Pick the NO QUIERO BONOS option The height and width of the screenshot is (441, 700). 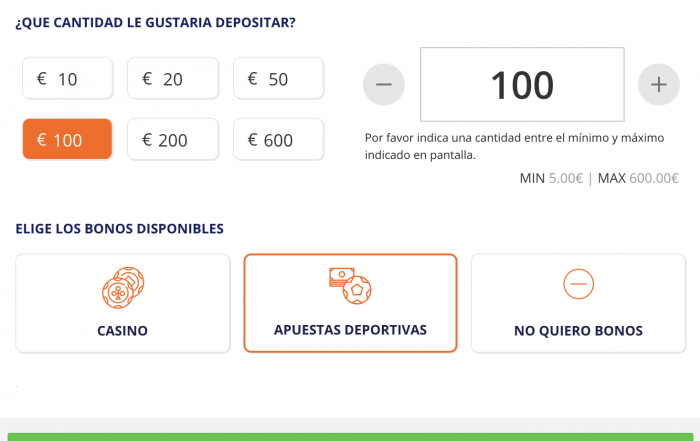coord(578,304)
